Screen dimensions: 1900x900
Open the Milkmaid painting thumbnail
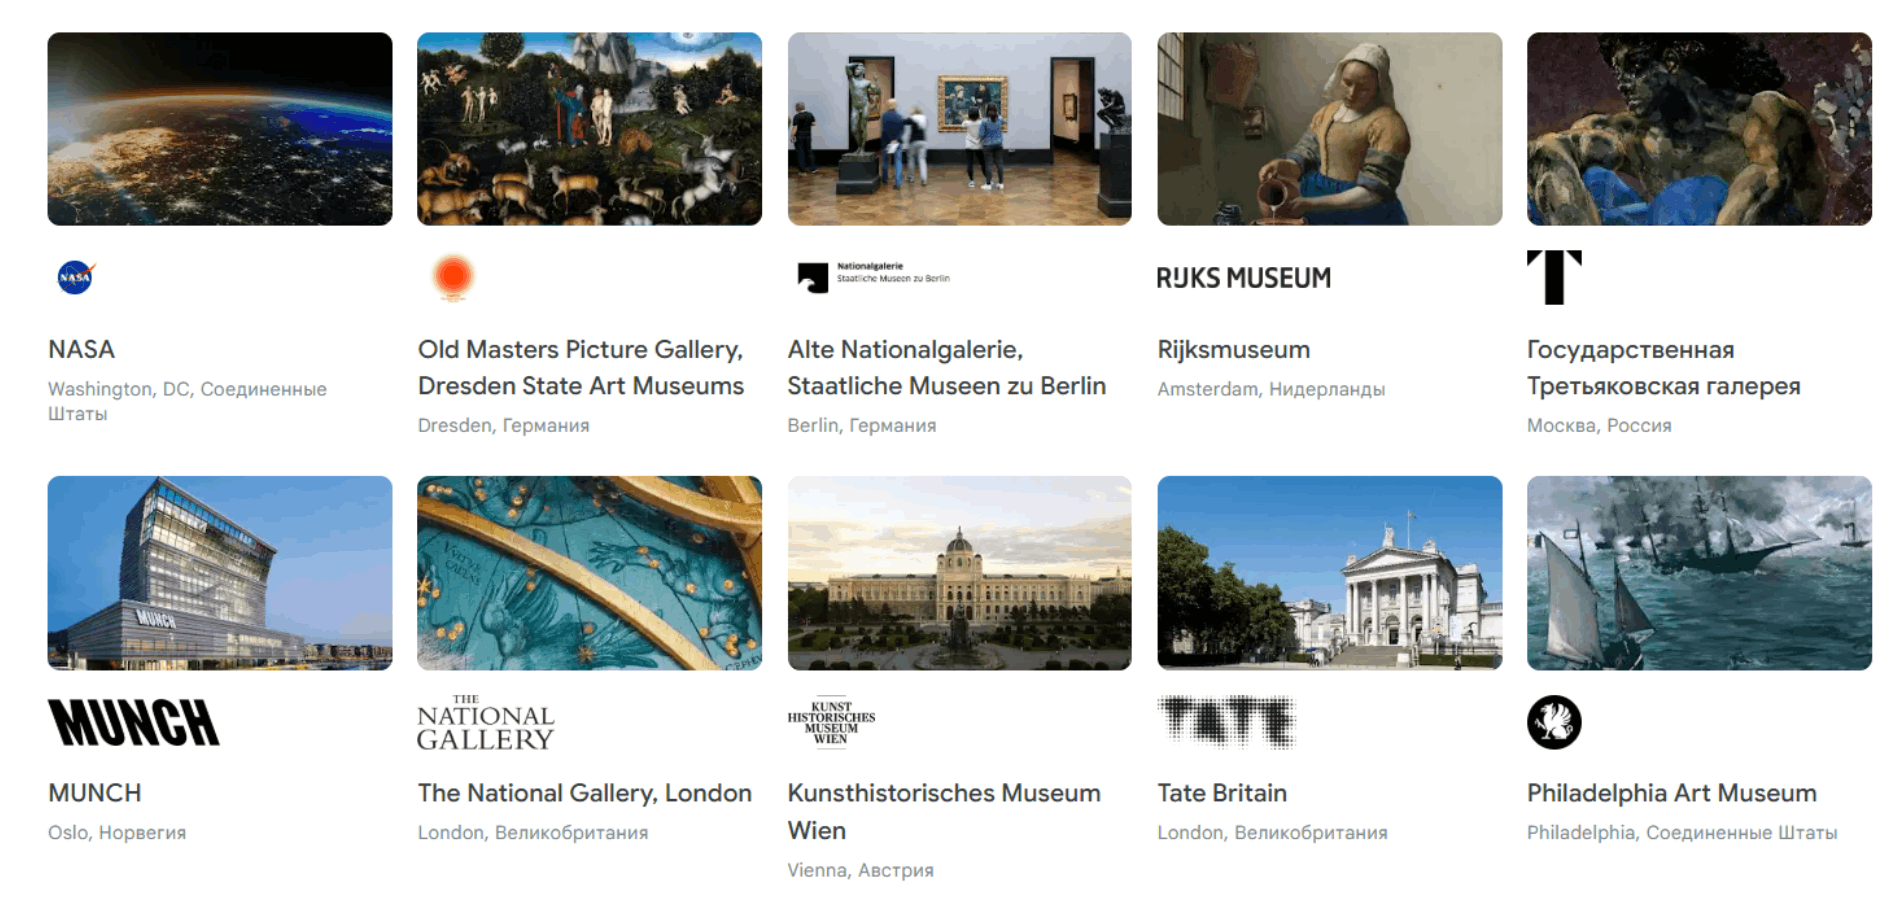click(x=1329, y=129)
